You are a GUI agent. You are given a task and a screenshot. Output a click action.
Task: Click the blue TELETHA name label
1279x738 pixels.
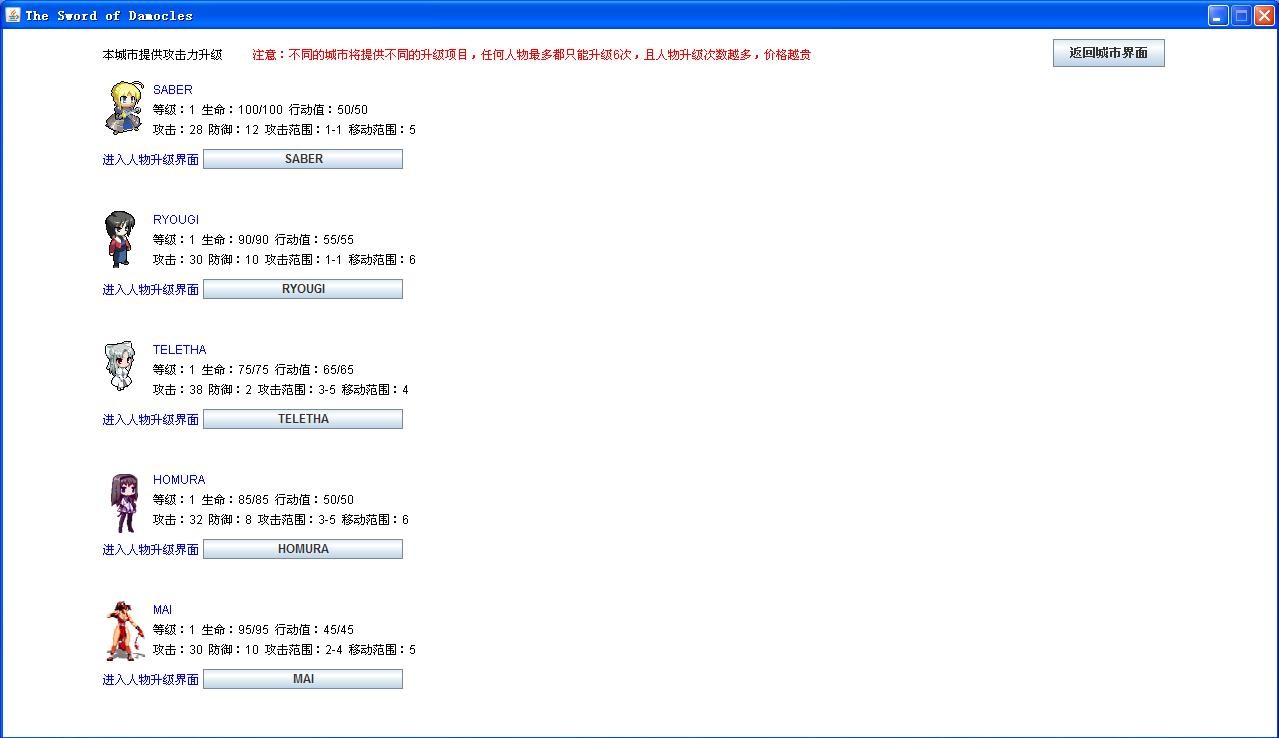(x=180, y=350)
